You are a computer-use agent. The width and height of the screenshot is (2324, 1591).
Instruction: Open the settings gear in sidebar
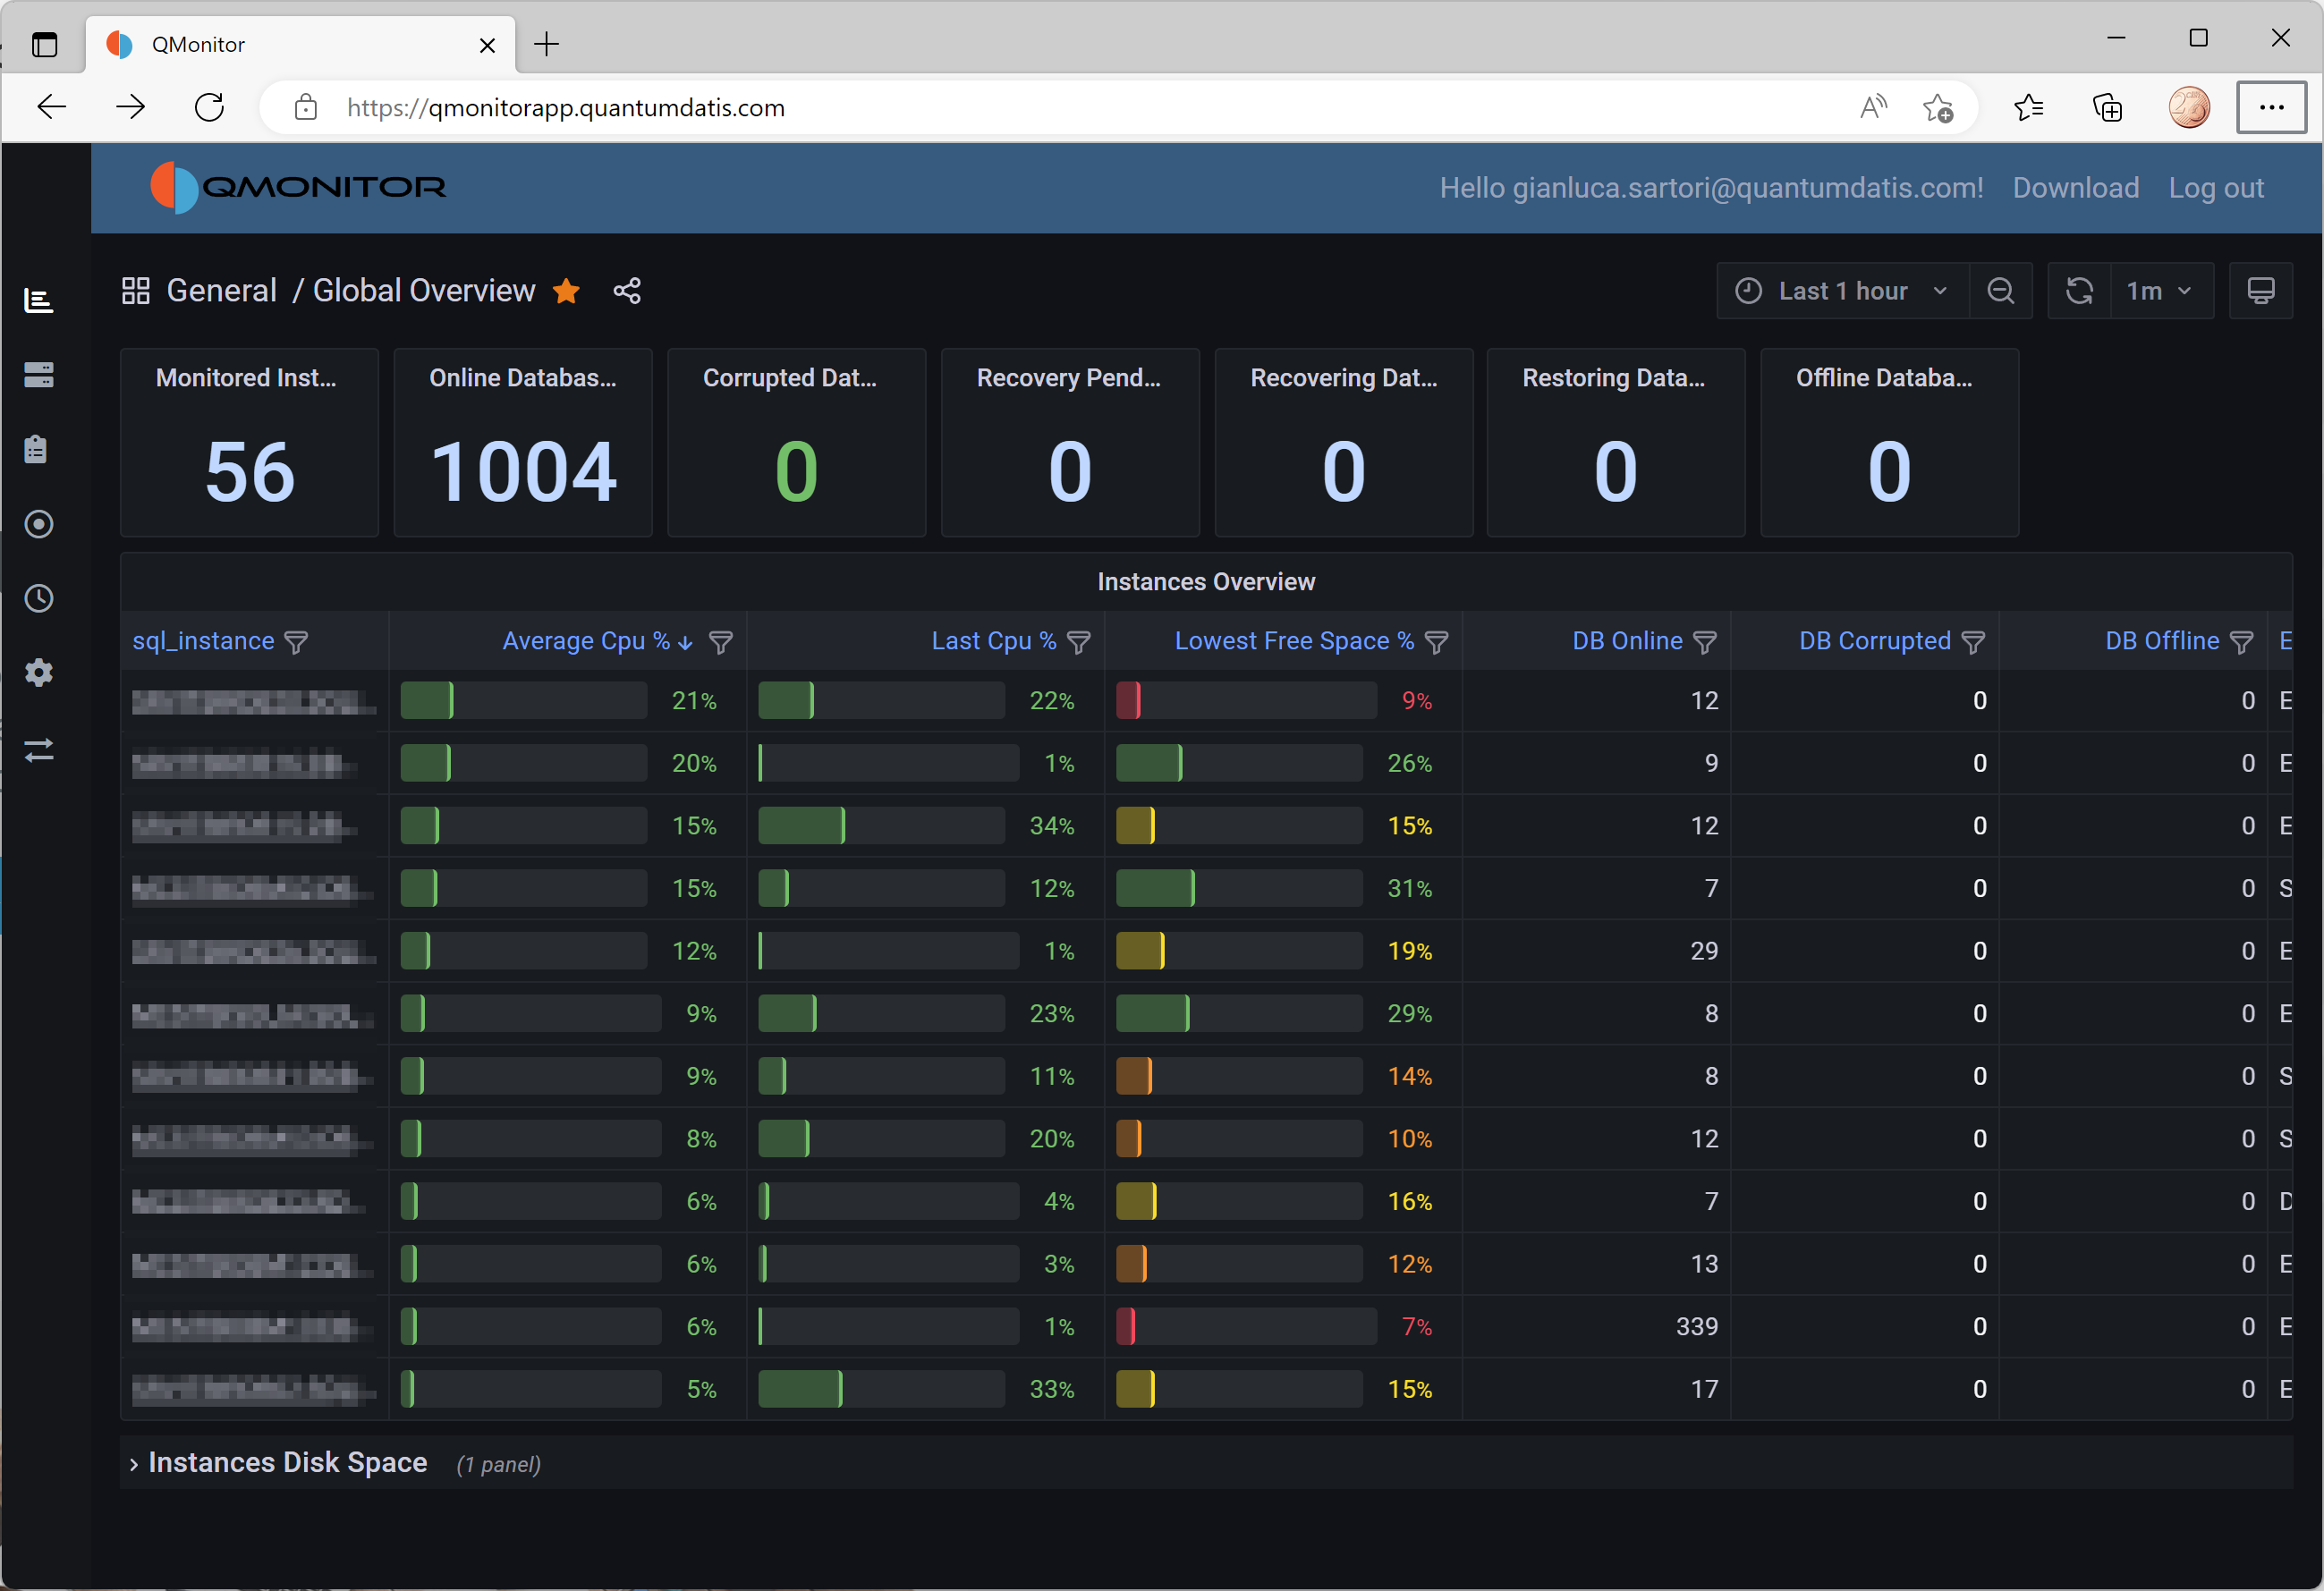[39, 673]
